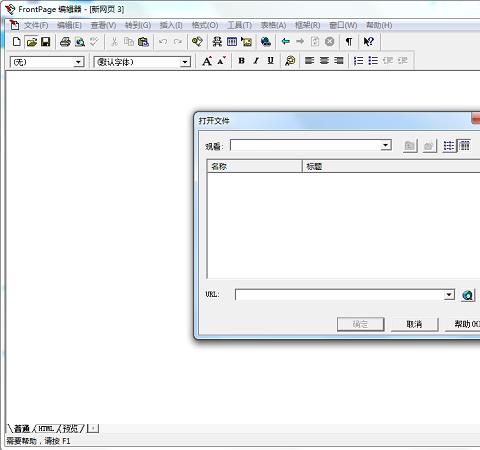Image resolution: width=480 pixels, height=450 pixels.
Task: Click the Print icon
Action: click(65, 42)
